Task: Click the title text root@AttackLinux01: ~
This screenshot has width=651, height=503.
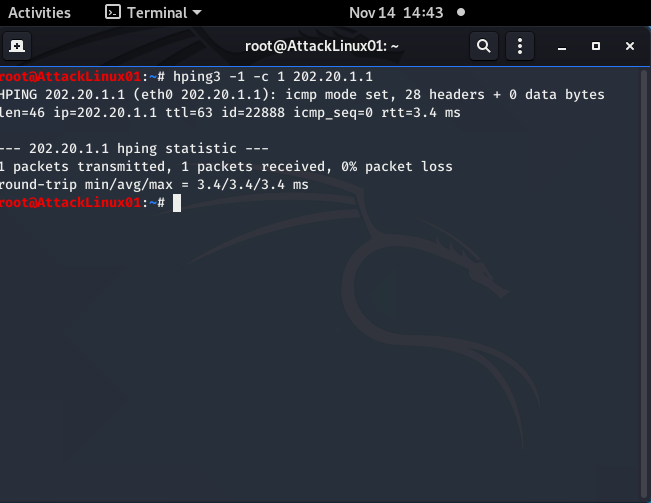Action: [x=321, y=46]
